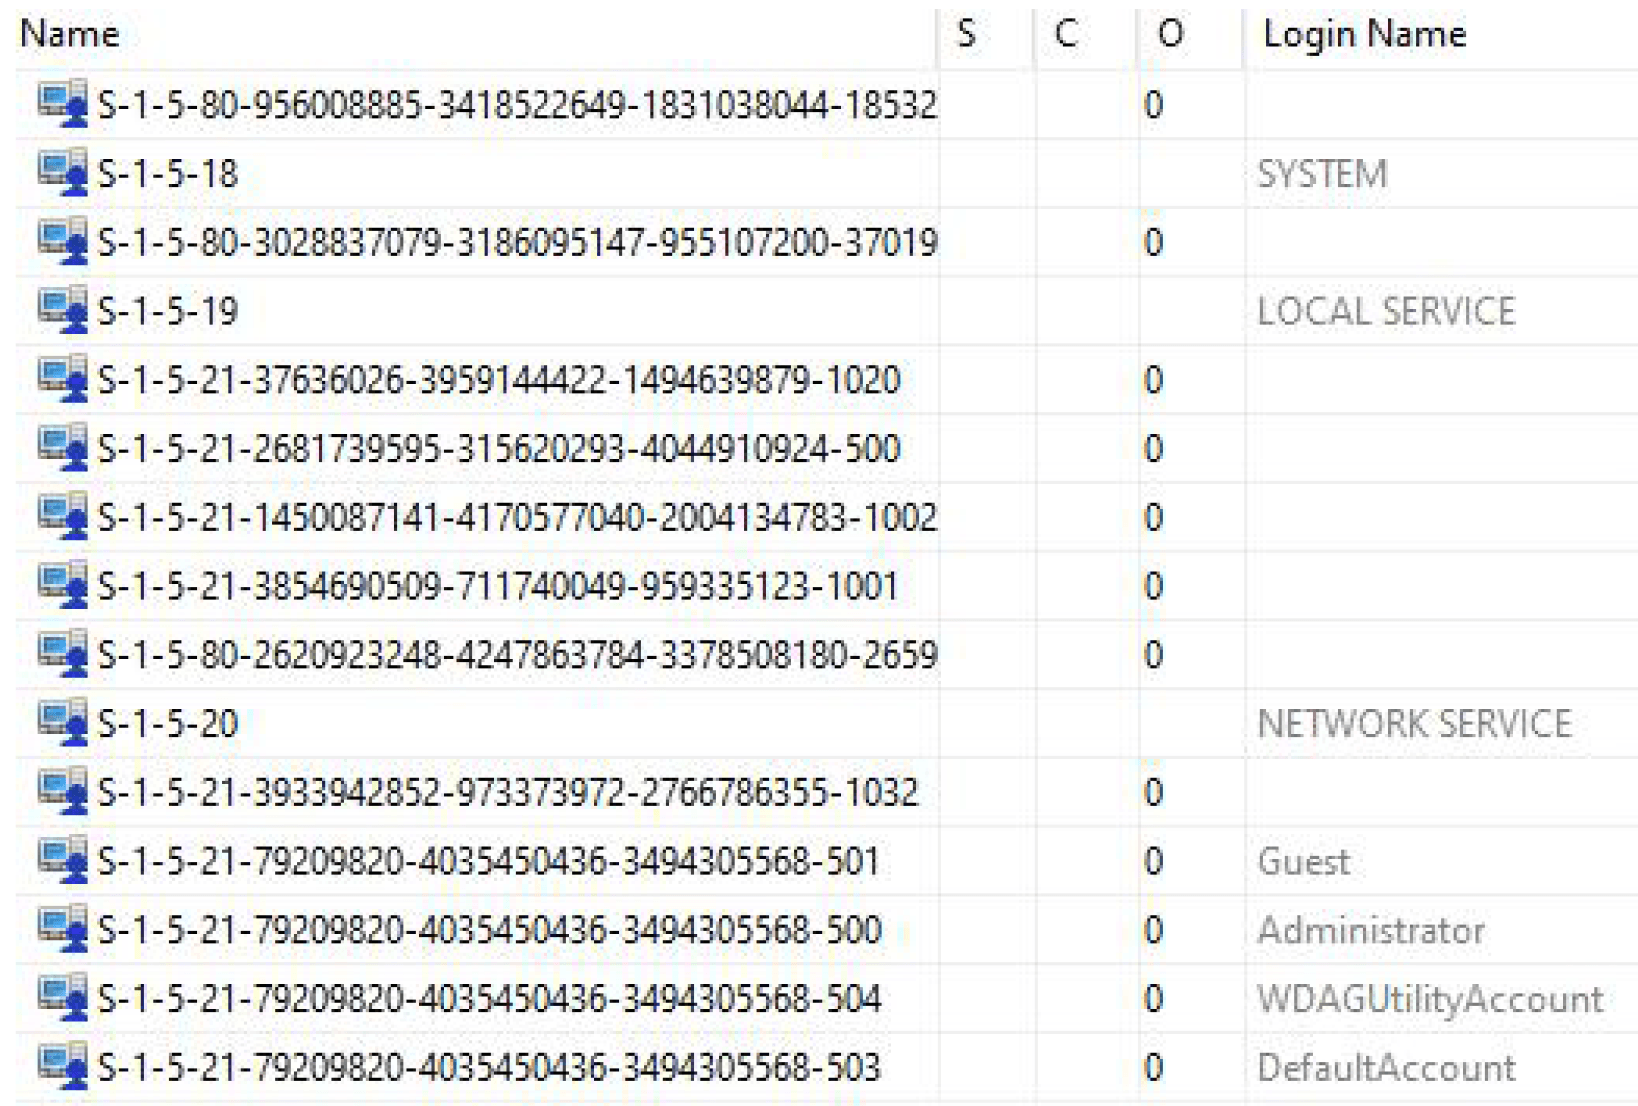Sort by the Login Name column header
The image size is (1638, 1106).
point(1365,34)
